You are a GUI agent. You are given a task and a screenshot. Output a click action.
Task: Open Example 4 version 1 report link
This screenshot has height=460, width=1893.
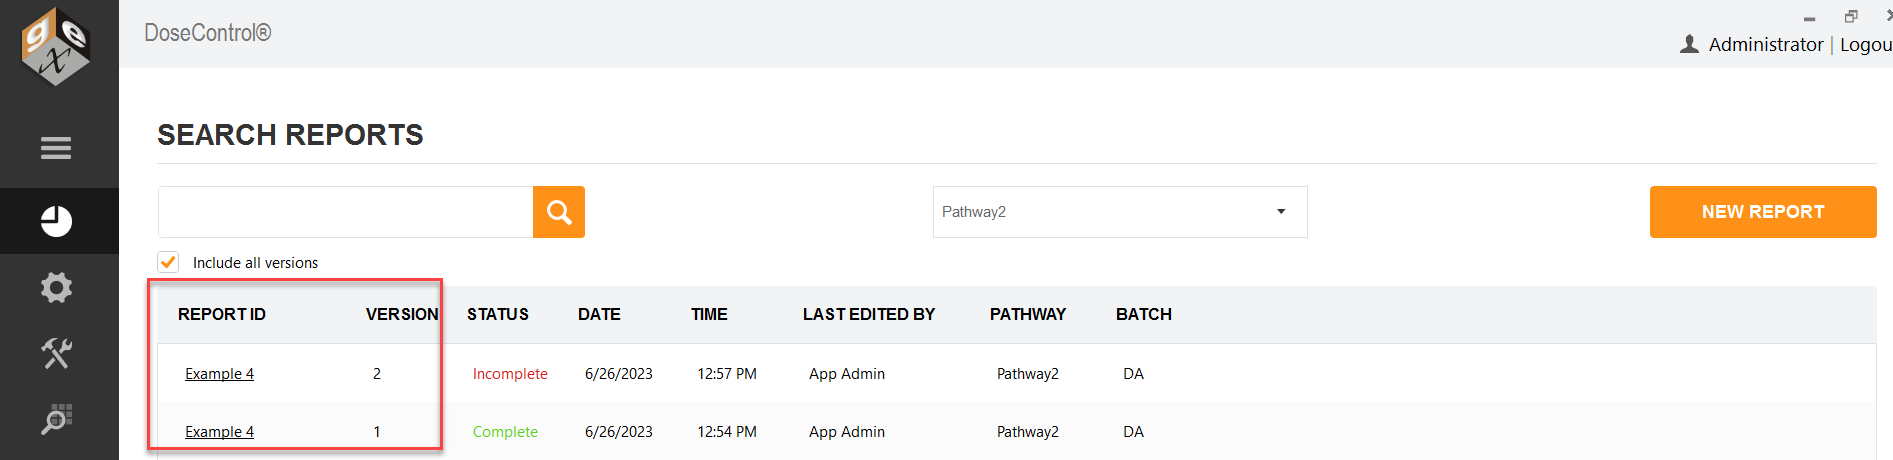click(219, 432)
